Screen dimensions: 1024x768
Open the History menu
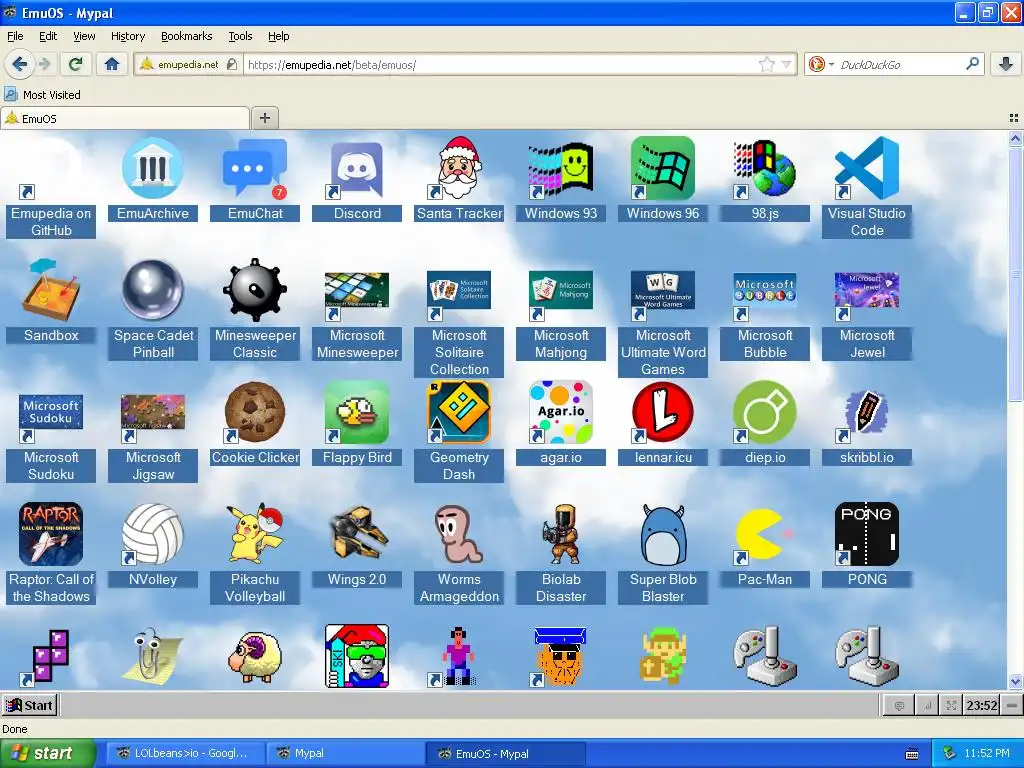pyautogui.click(x=127, y=36)
